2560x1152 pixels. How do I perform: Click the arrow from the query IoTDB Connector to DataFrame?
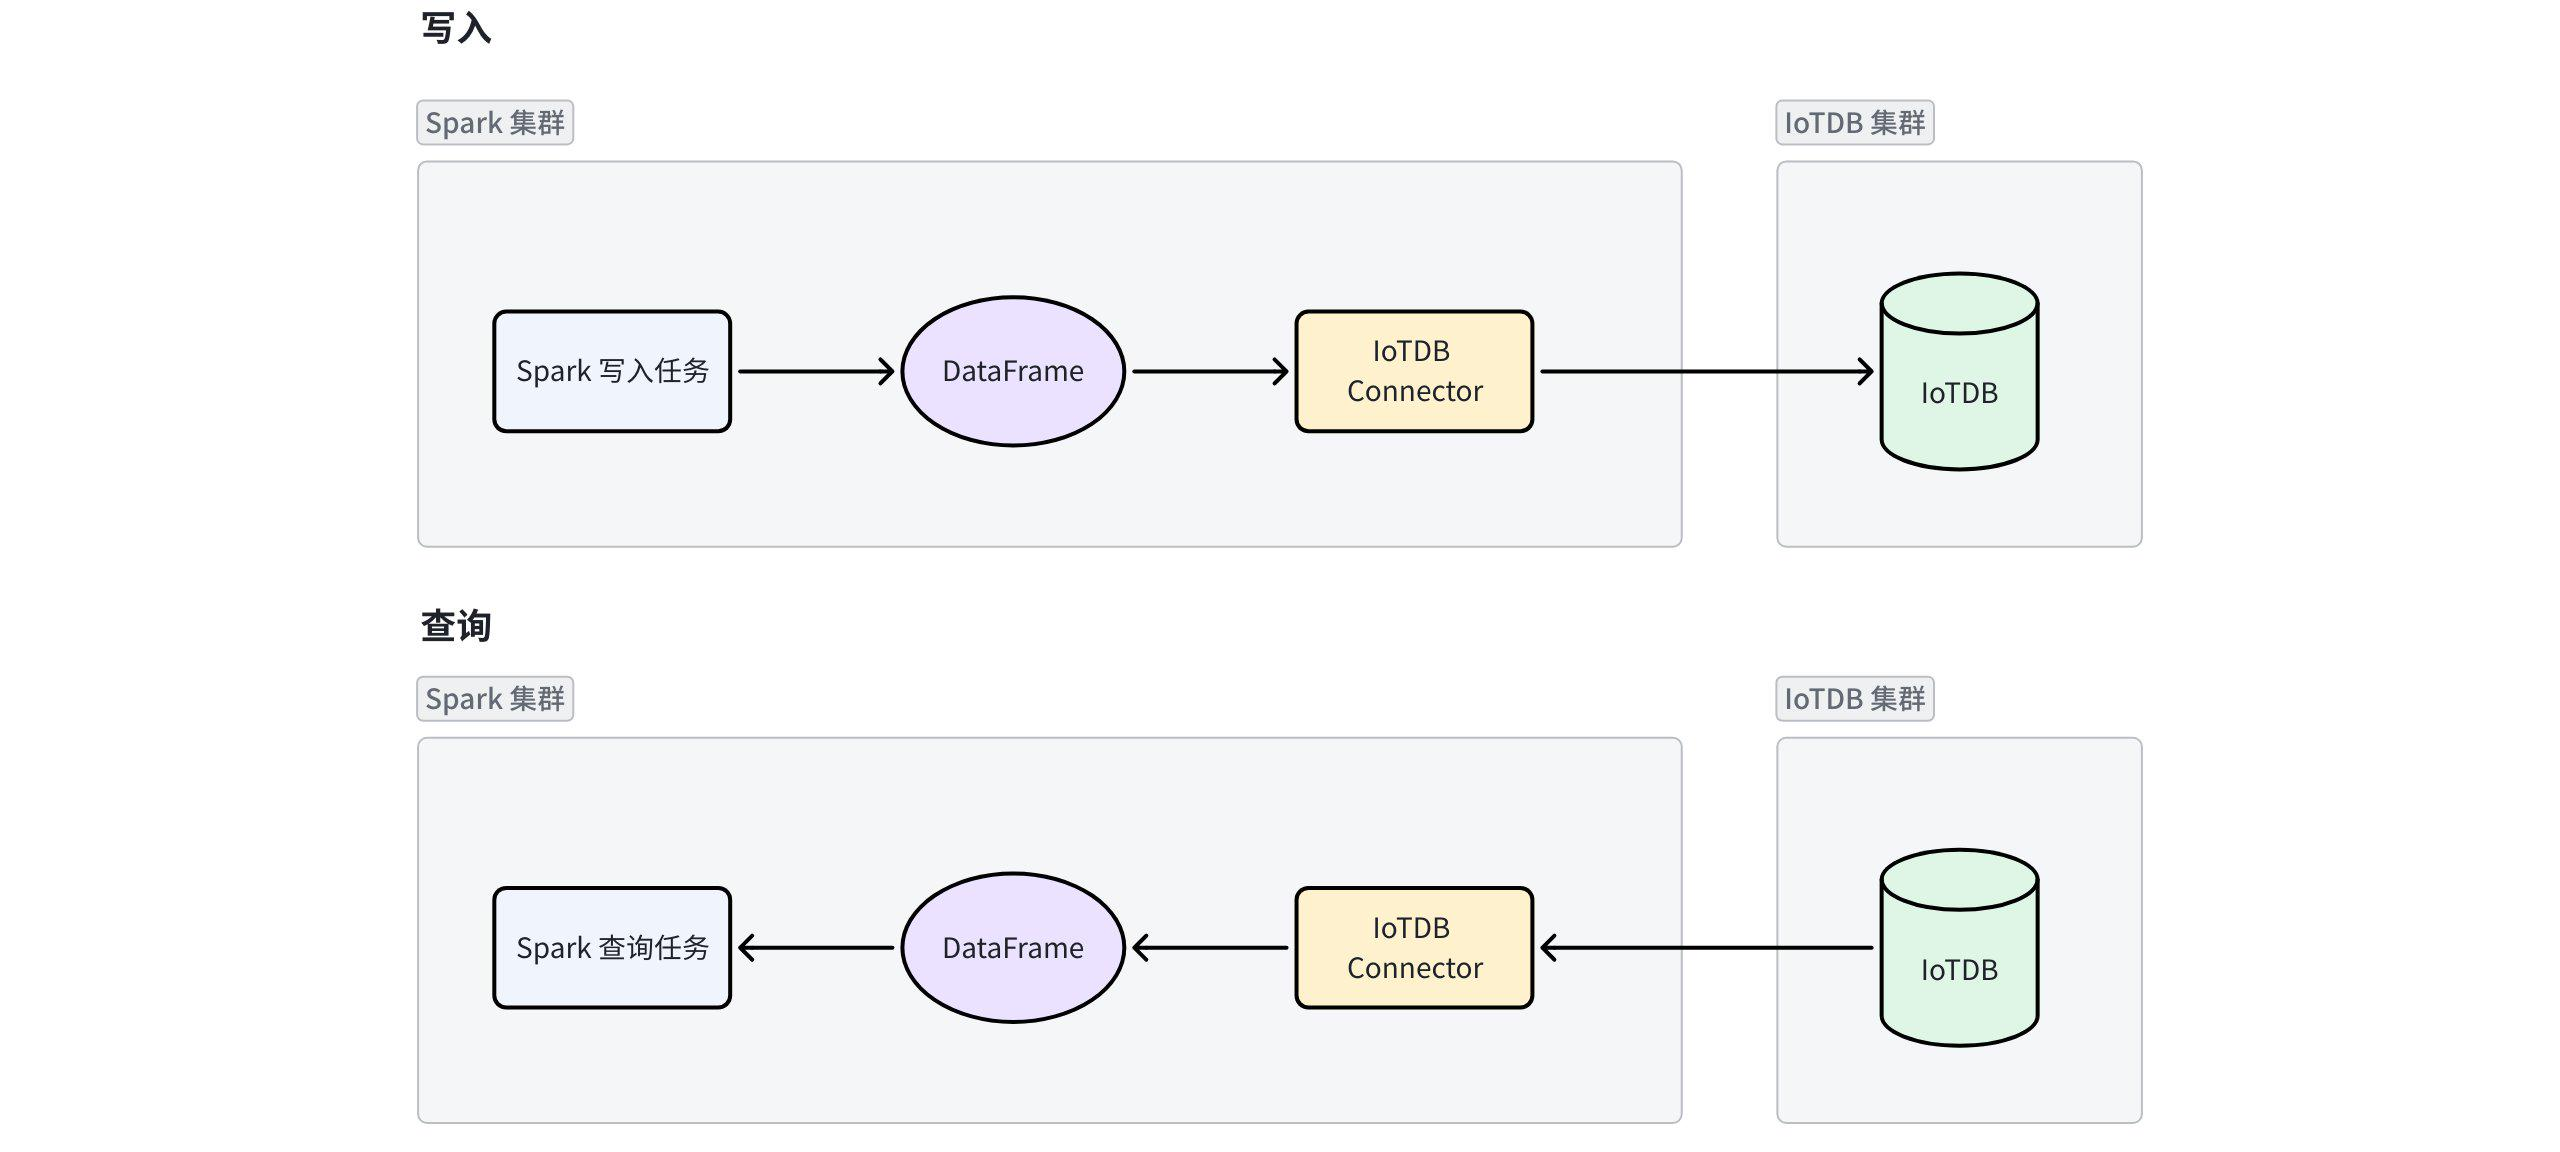pyautogui.click(x=1210, y=948)
